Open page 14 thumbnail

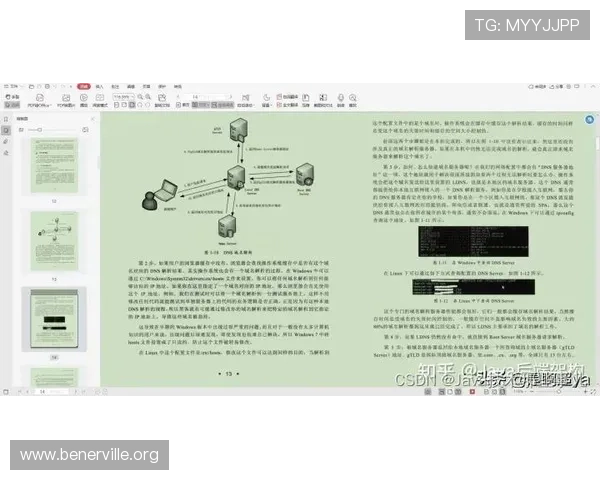pyautogui.click(x=54, y=319)
